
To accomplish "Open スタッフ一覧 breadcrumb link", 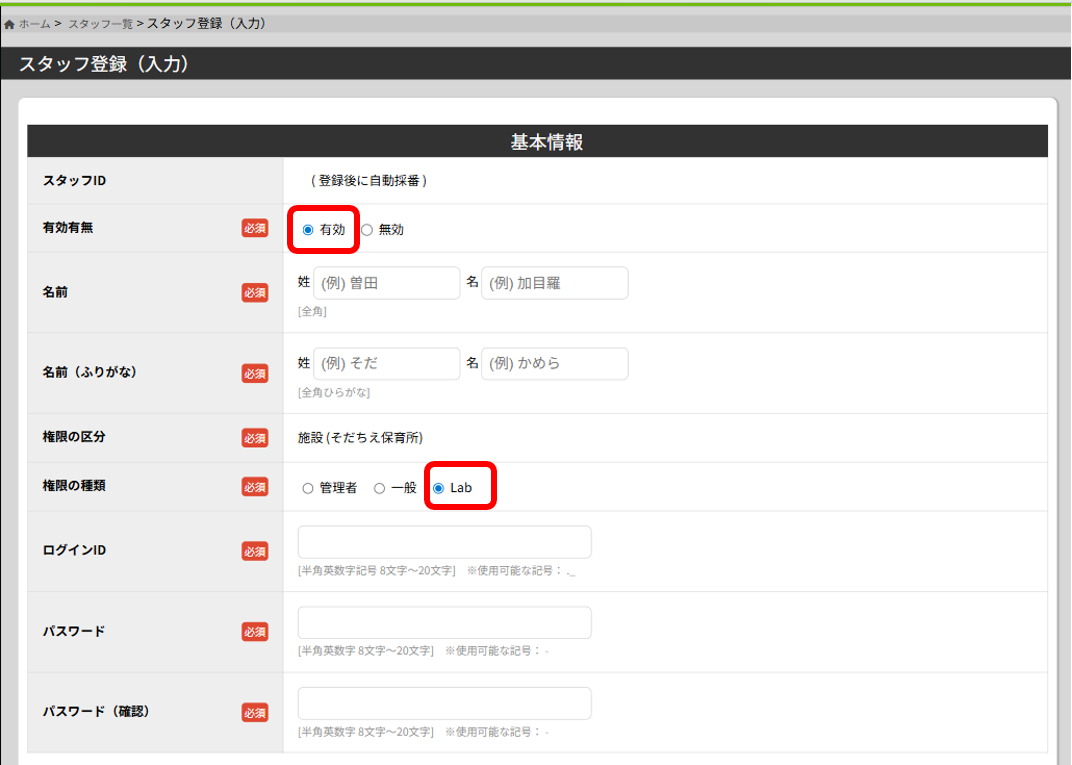I will click(x=100, y=24).
